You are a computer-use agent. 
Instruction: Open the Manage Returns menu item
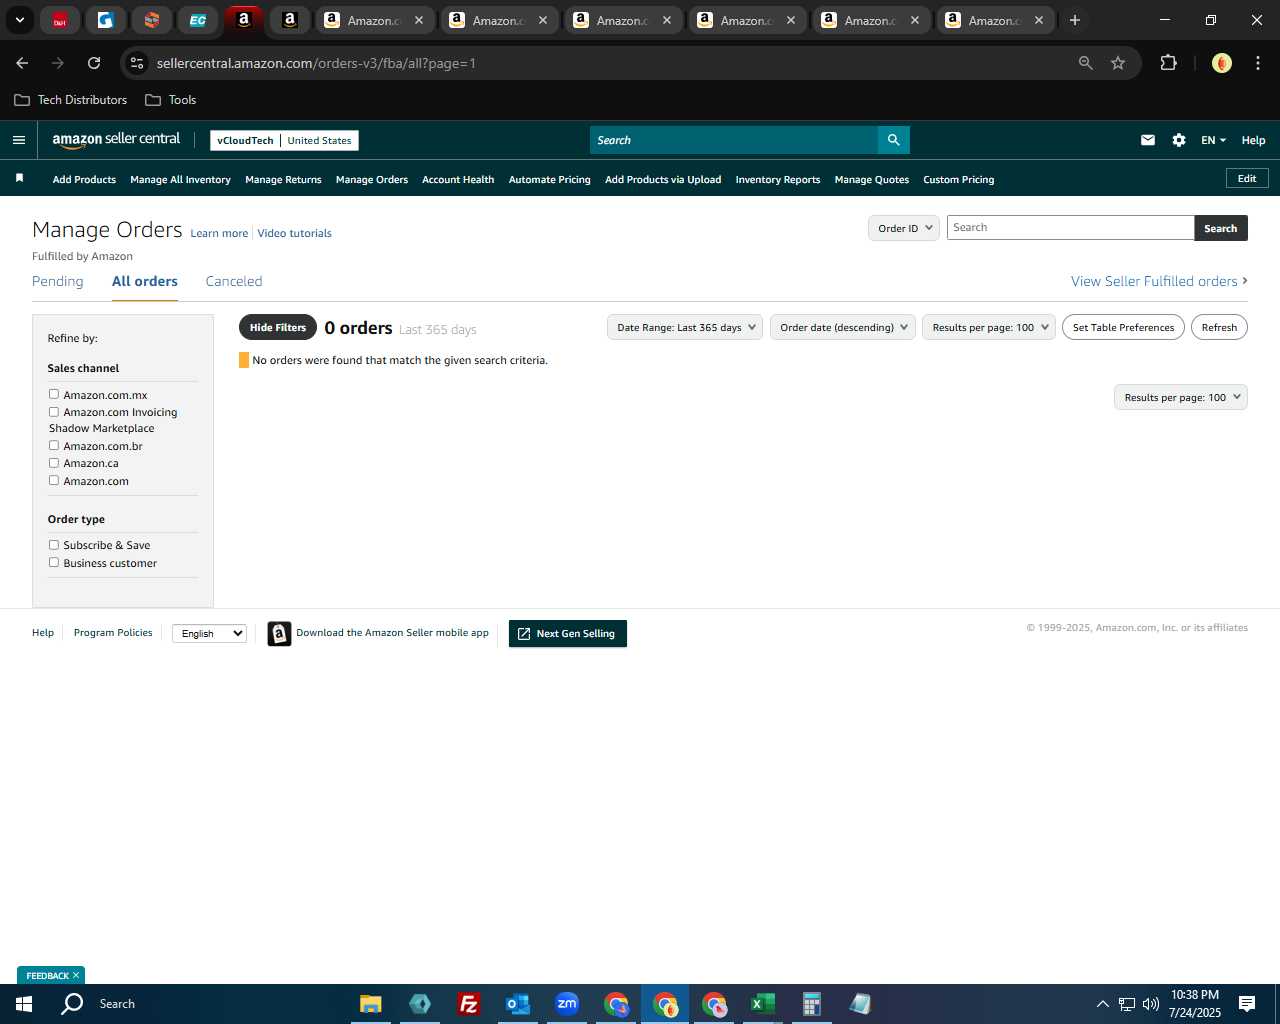[283, 179]
